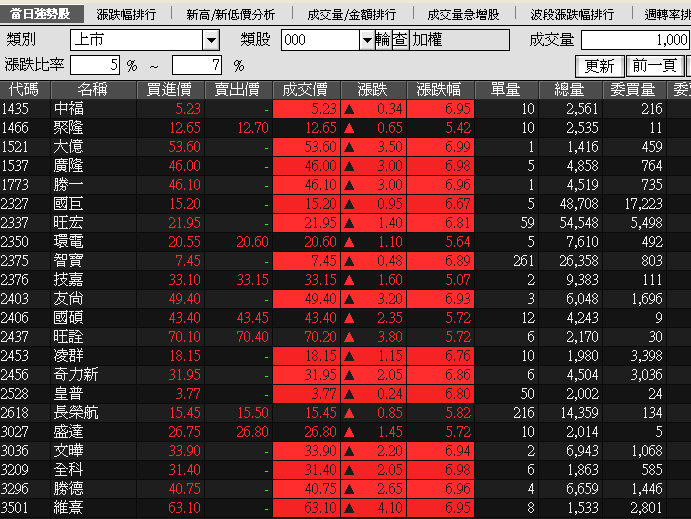
Task: Sort by 代碼 column header
Action: point(25,89)
